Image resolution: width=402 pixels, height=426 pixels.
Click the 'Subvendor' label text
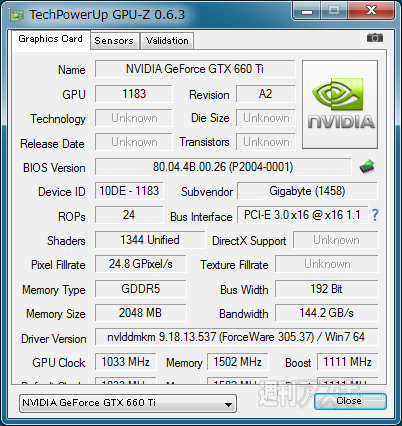[207, 192]
